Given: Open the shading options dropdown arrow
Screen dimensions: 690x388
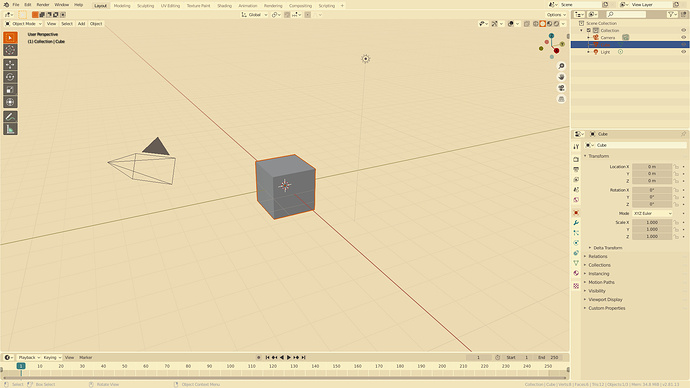Looking at the screenshot, I should pos(564,24).
